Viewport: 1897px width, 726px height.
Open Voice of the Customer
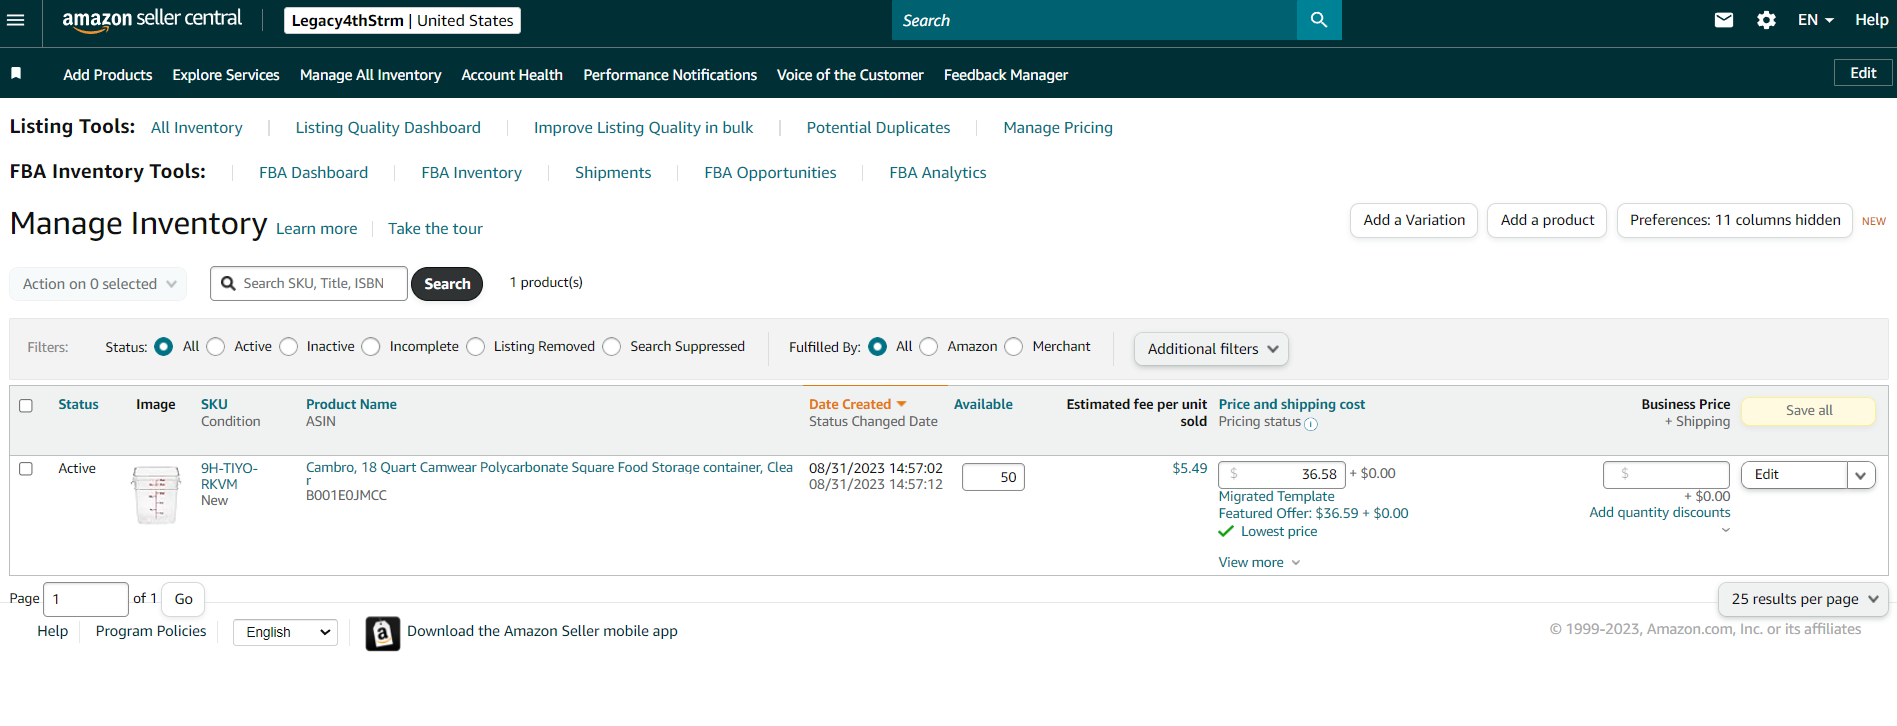click(850, 75)
